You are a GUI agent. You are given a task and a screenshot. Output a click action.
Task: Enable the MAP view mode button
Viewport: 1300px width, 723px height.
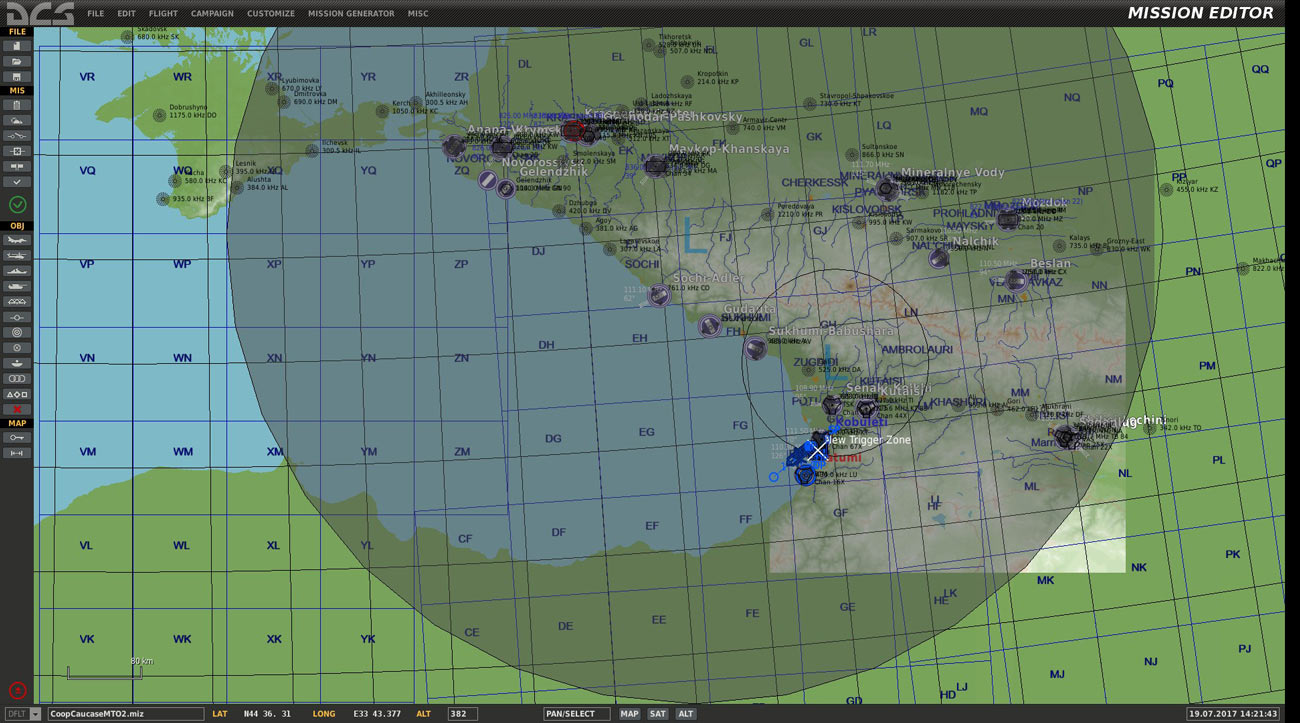click(629, 714)
